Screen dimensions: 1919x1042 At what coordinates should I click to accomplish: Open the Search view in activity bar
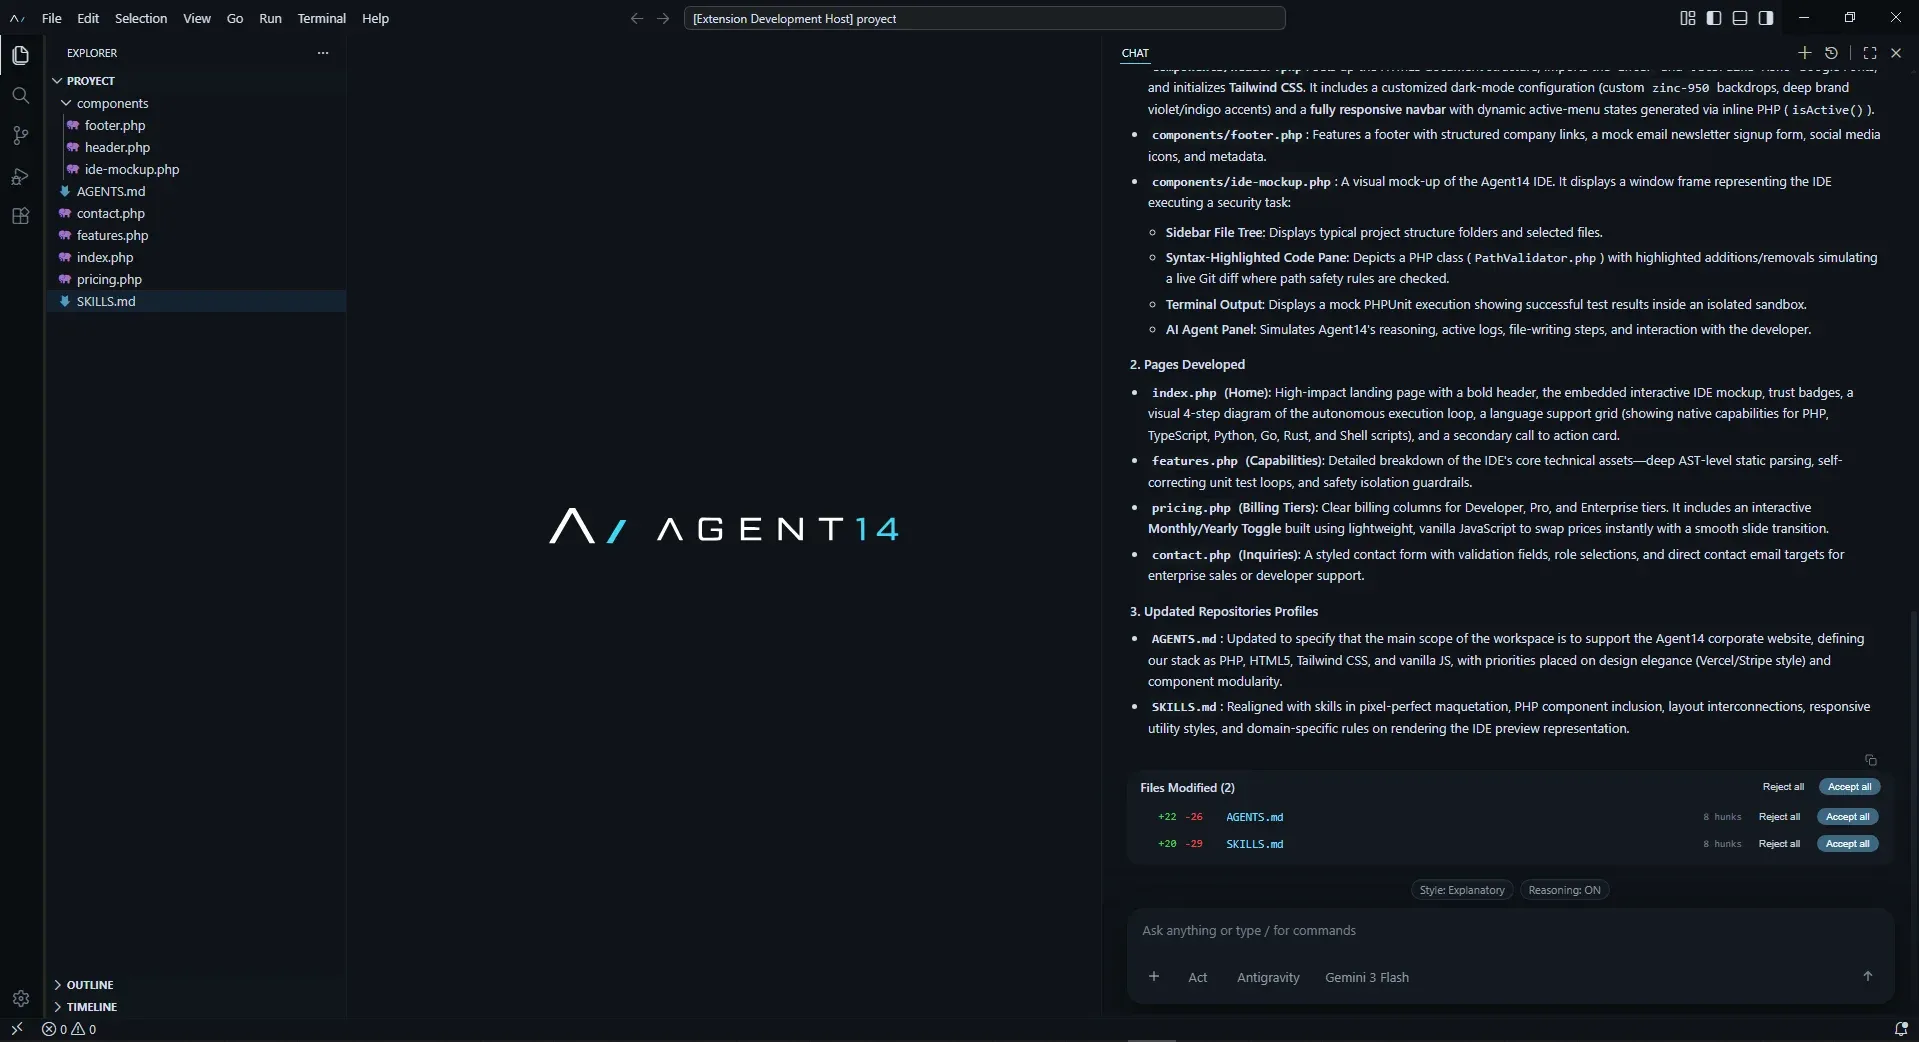pyautogui.click(x=21, y=95)
